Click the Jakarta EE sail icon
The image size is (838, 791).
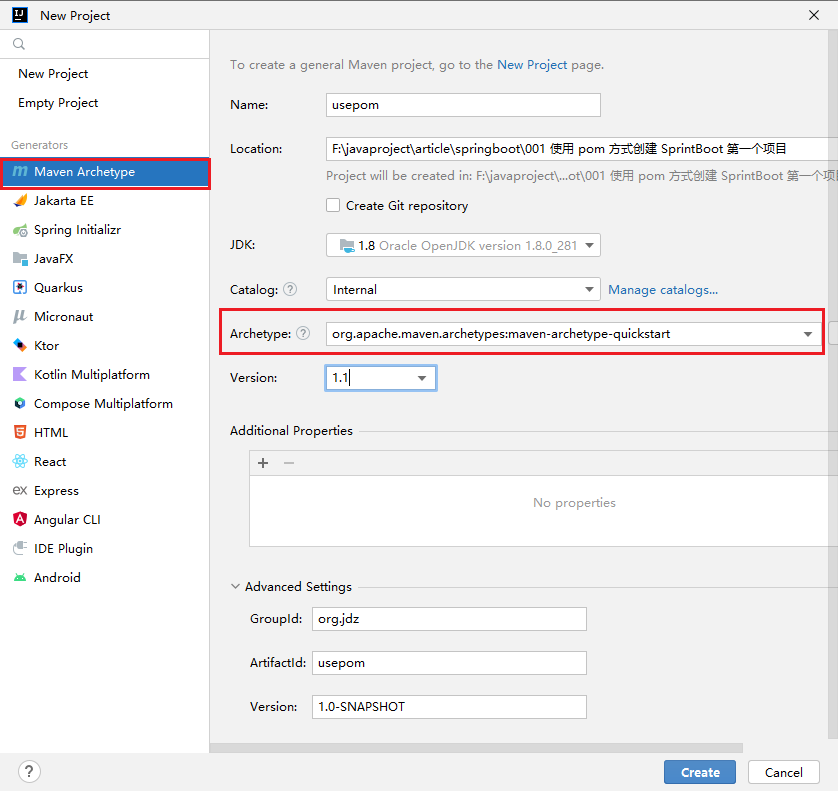20,200
